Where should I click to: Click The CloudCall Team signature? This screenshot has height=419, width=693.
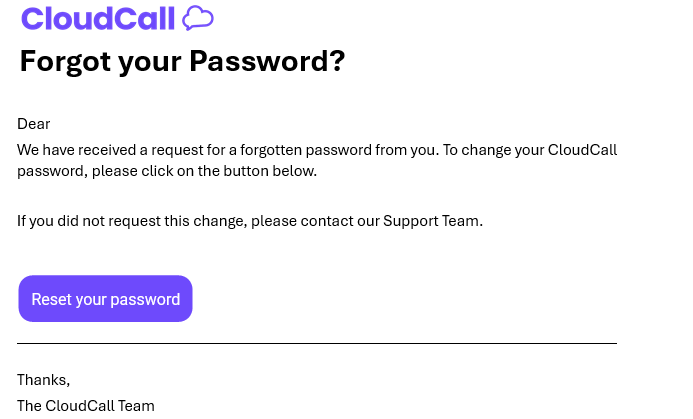coord(86,405)
